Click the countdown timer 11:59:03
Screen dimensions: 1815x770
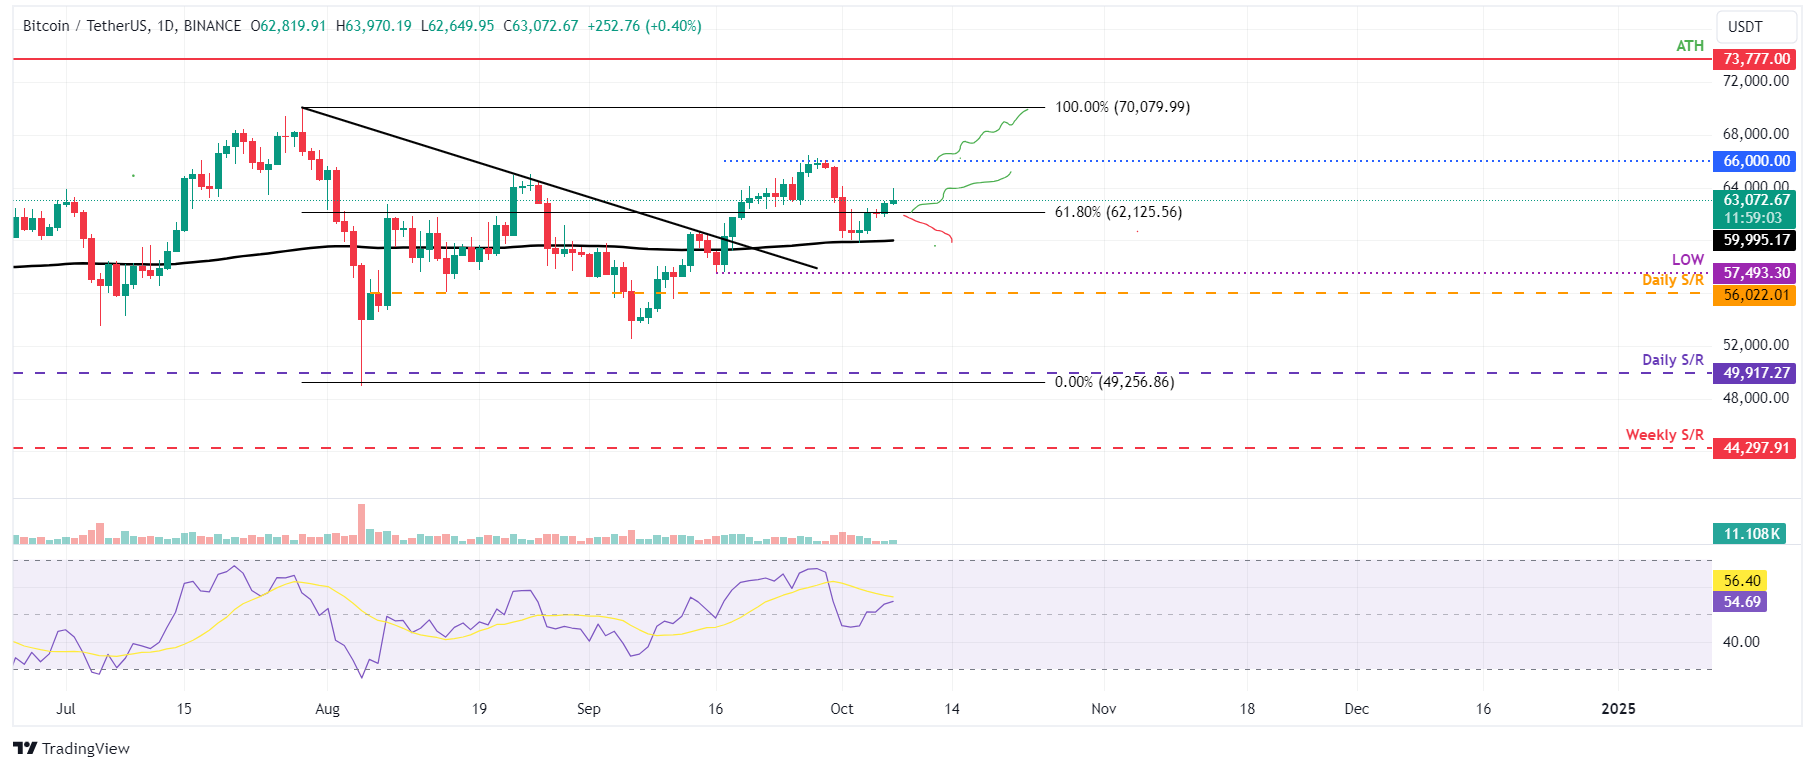pyautogui.click(x=1753, y=218)
